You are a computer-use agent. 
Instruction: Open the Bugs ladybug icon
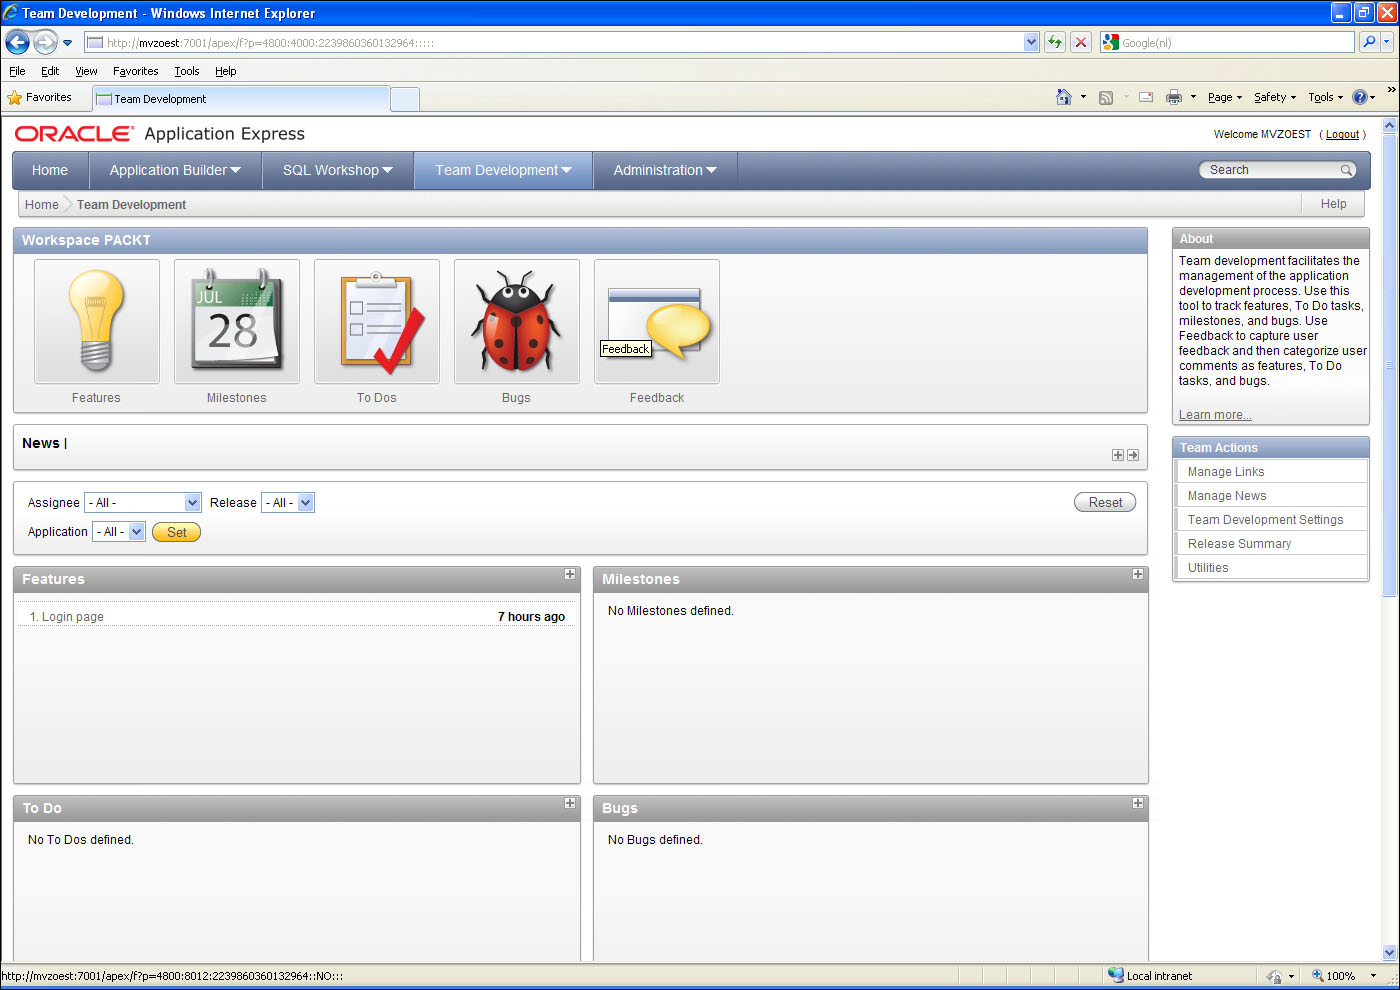(517, 321)
